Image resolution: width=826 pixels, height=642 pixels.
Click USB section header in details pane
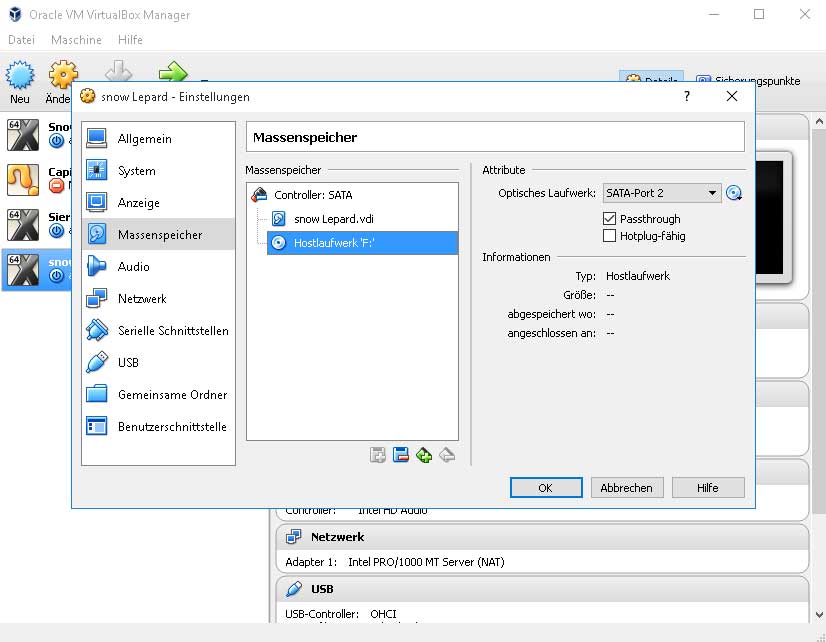[542, 589]
